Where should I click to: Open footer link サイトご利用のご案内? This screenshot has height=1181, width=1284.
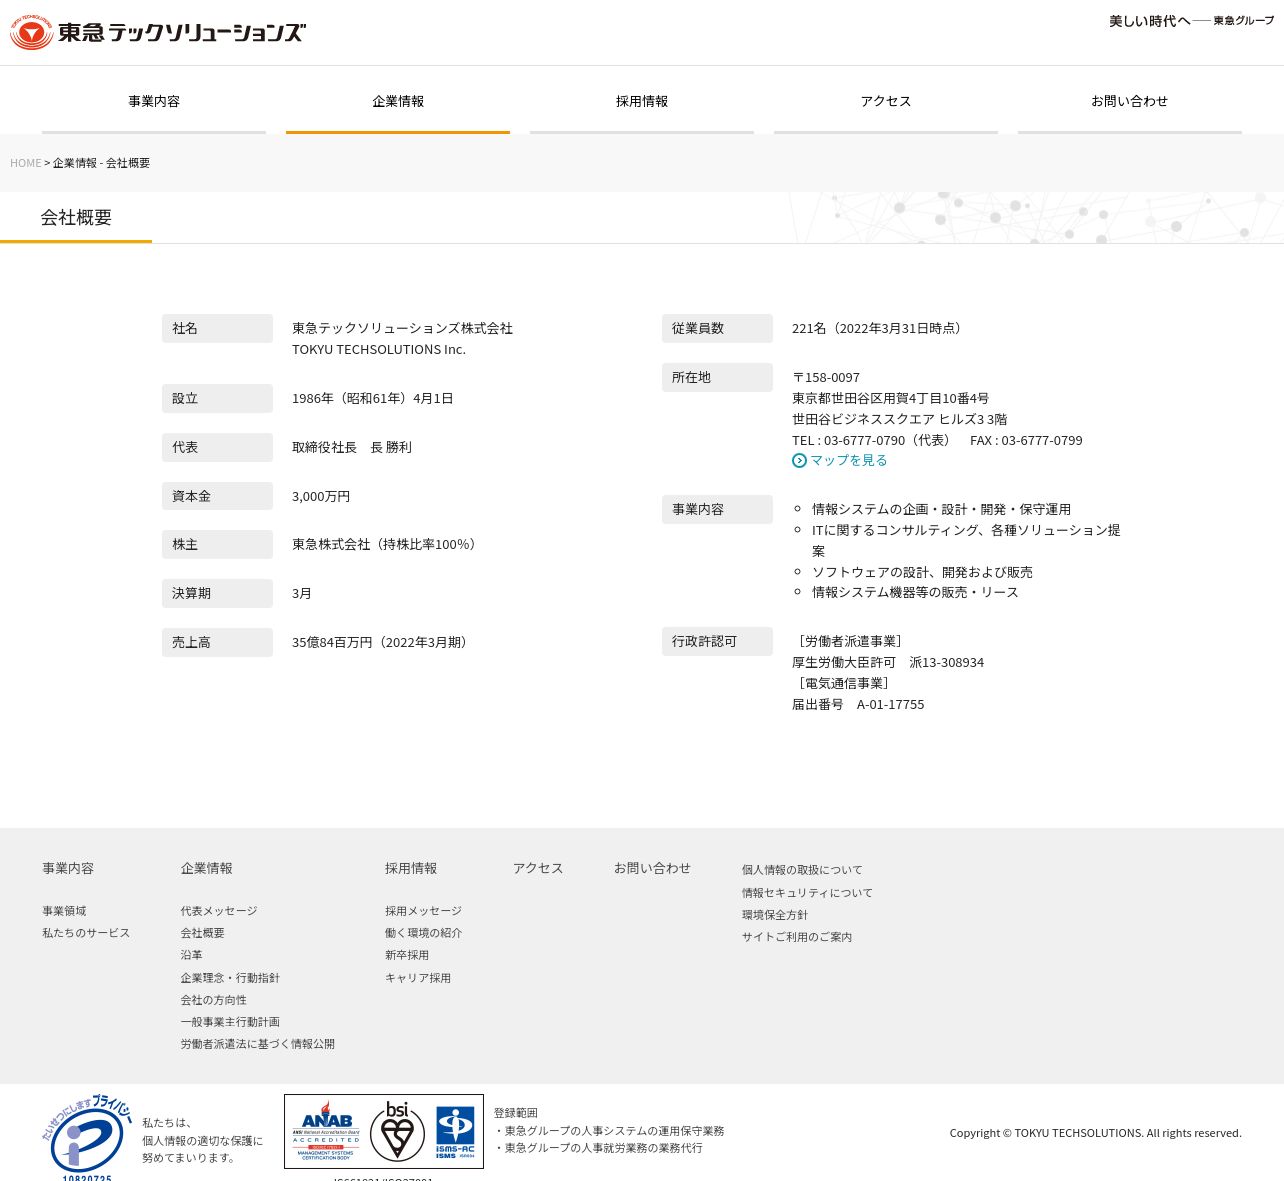(797, 937)
